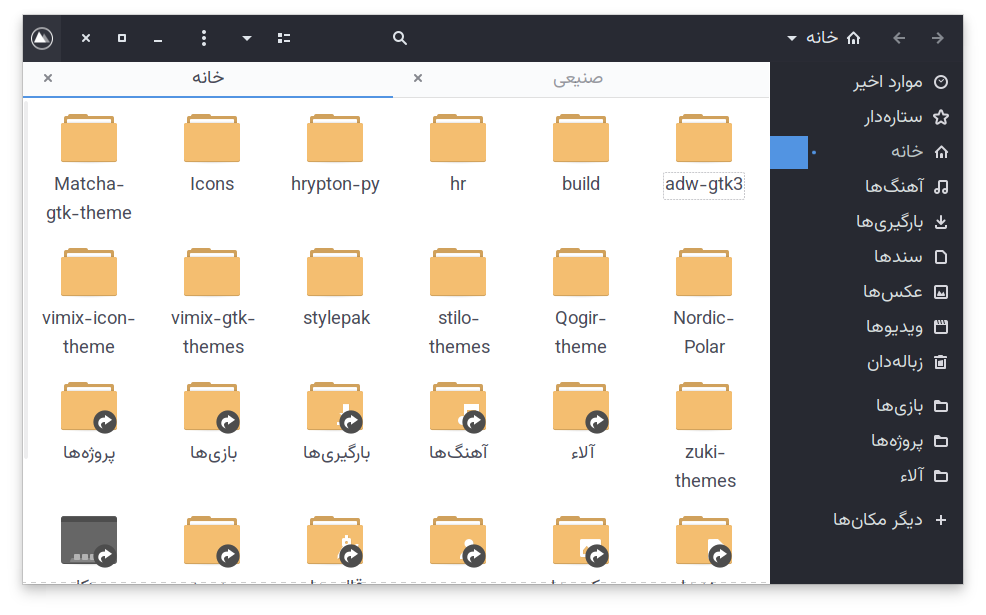986x615 pixels.
Task: Navigate forward using the forward arrow
Action: click(938, 37)
